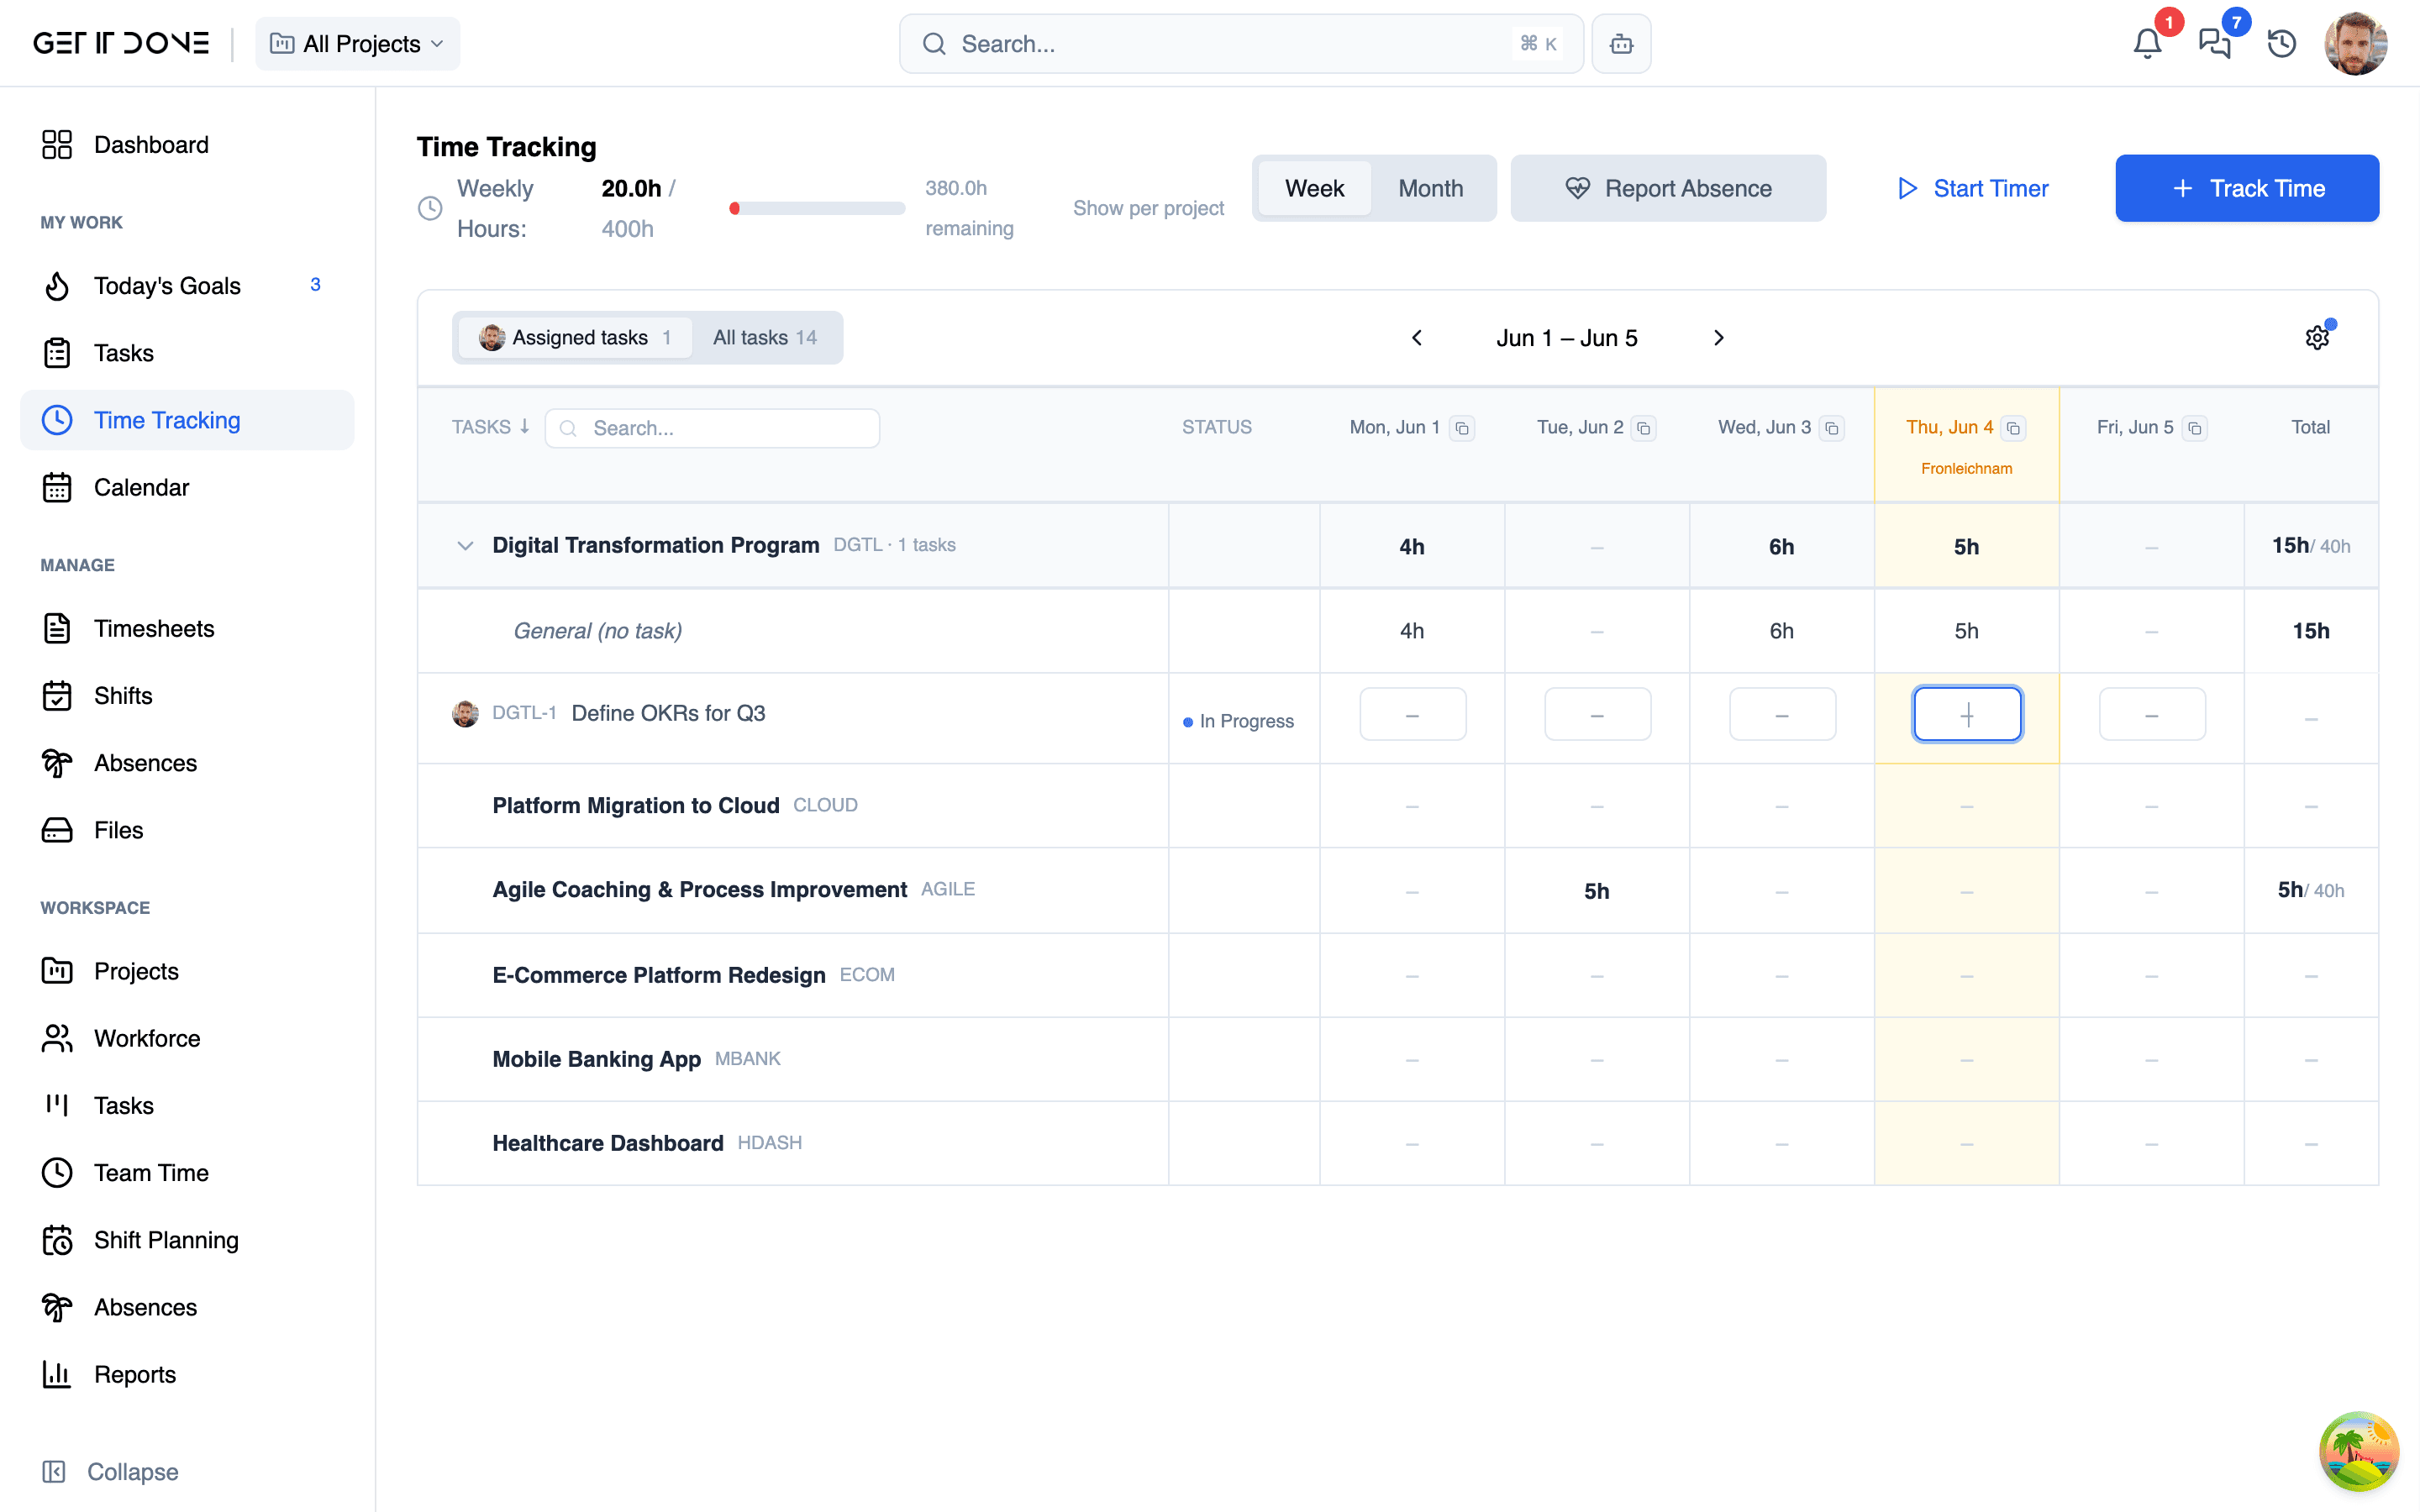Switch to Month view
The height and width of the screenshot is (1512, 2420).
pyautogui.click(x=1430, y=188)
